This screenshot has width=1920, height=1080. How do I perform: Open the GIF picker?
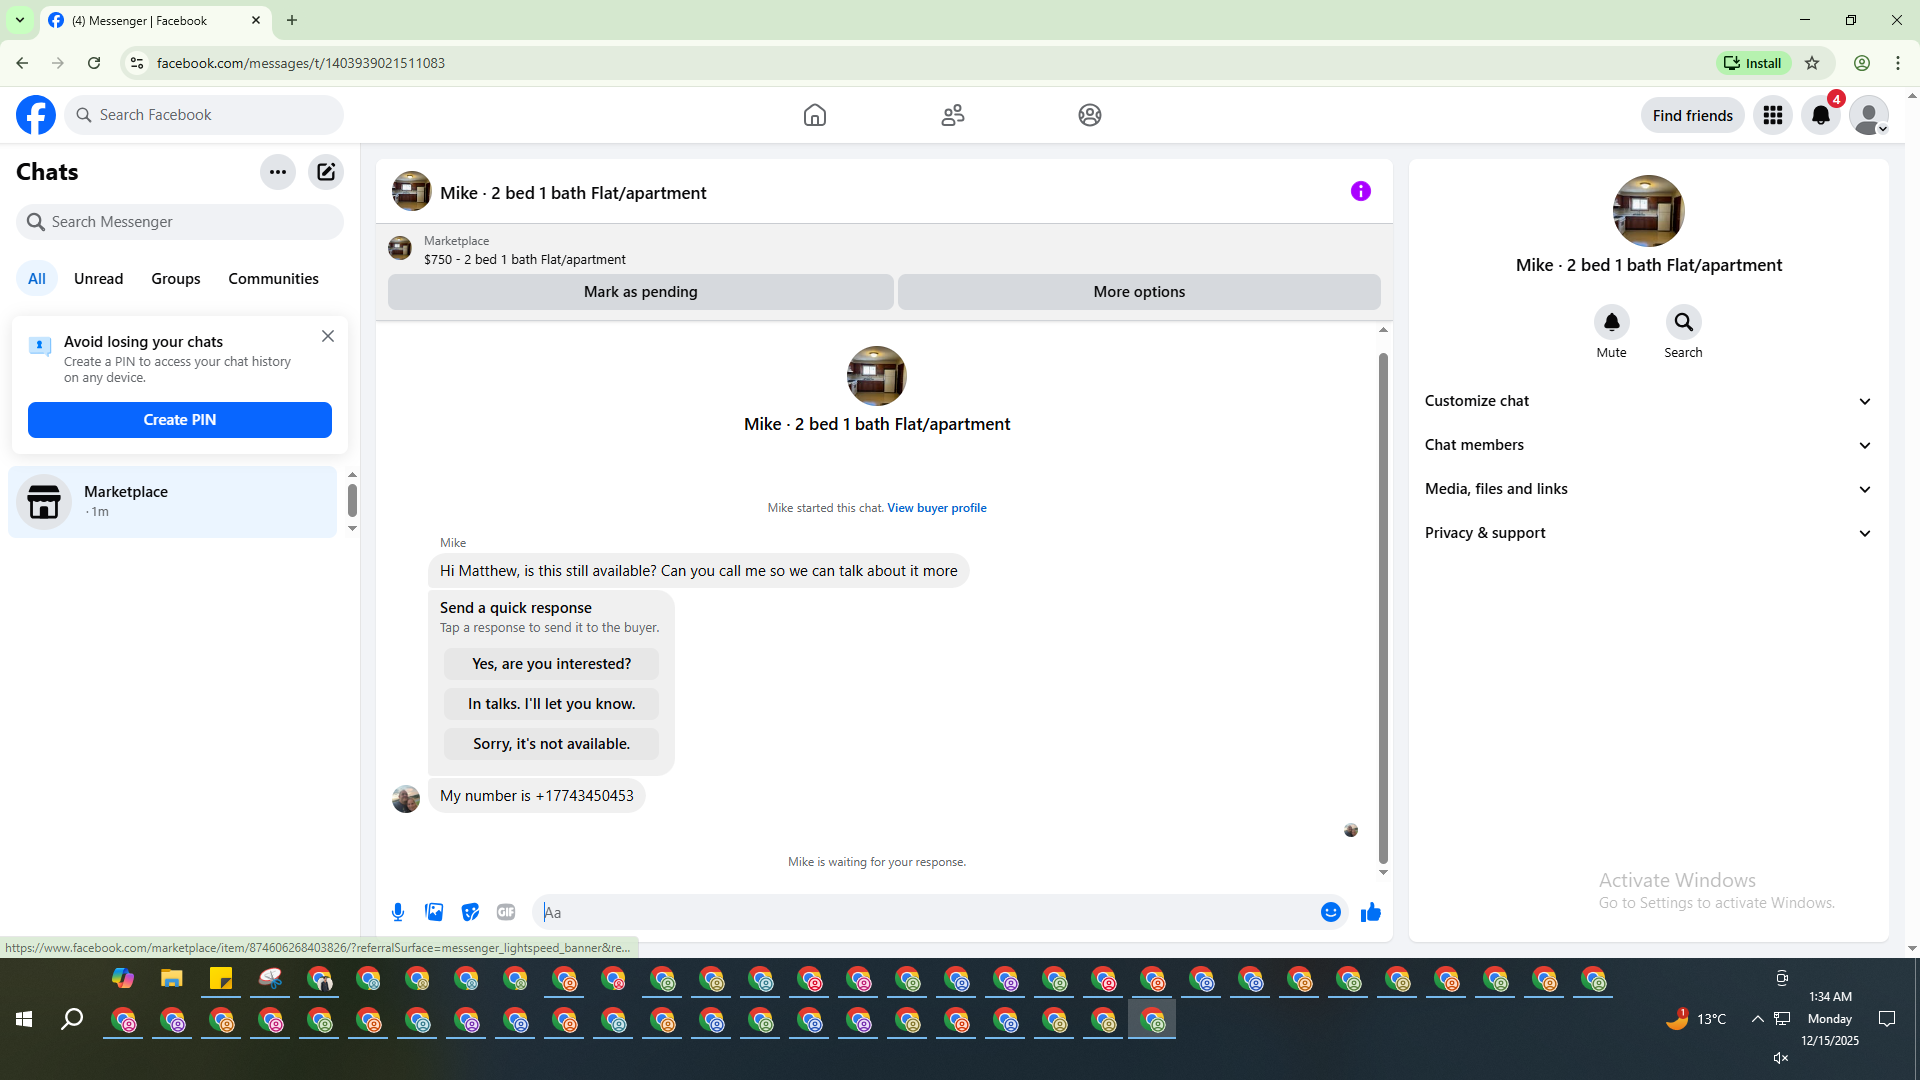(x=506, y=912)
